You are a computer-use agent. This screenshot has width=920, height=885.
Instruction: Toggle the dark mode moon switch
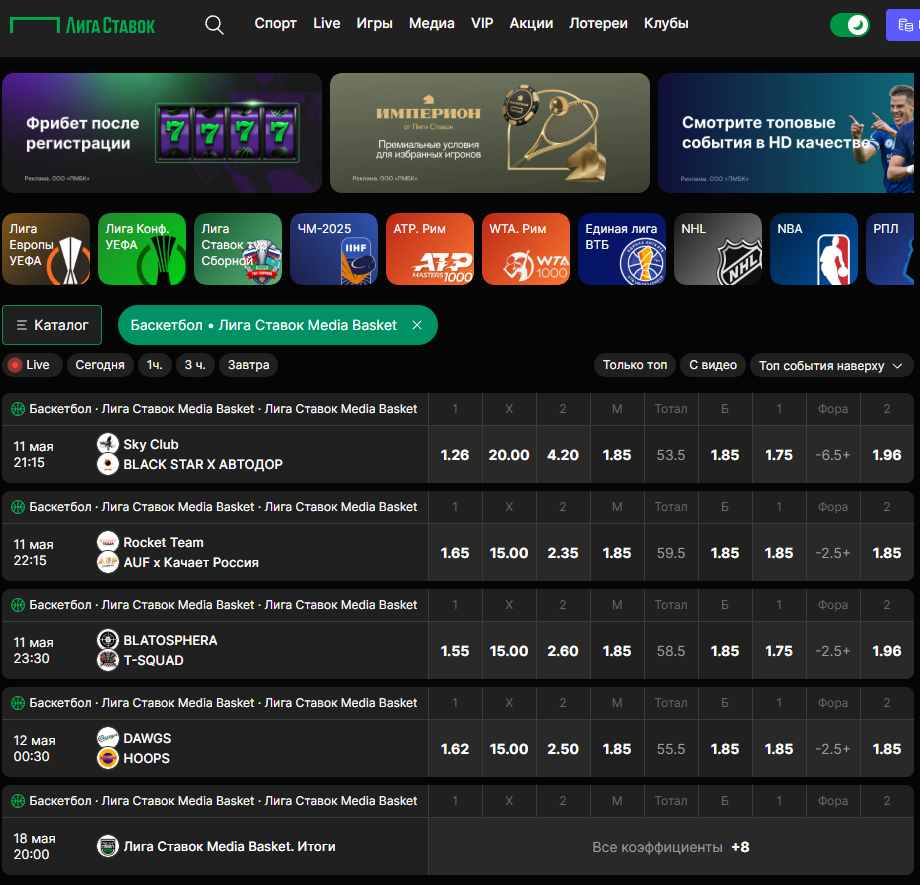coord(850,25)
